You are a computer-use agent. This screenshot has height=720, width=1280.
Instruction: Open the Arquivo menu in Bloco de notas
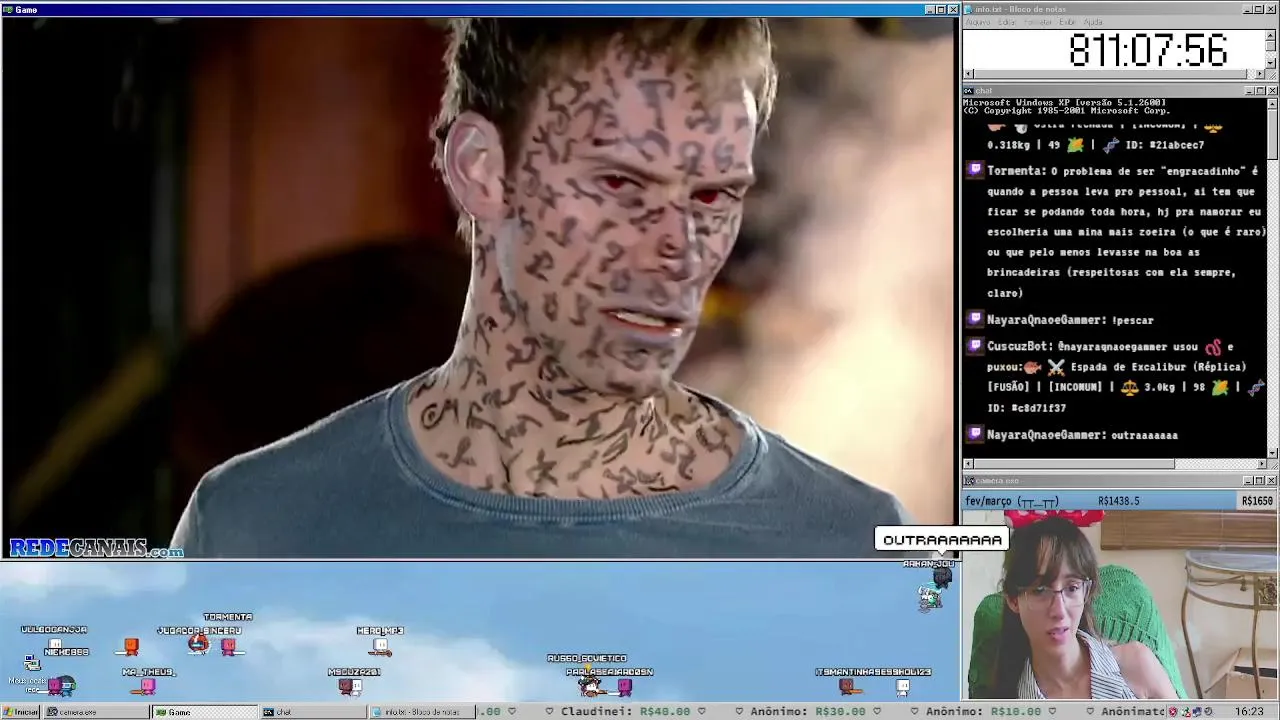[978, 22]
